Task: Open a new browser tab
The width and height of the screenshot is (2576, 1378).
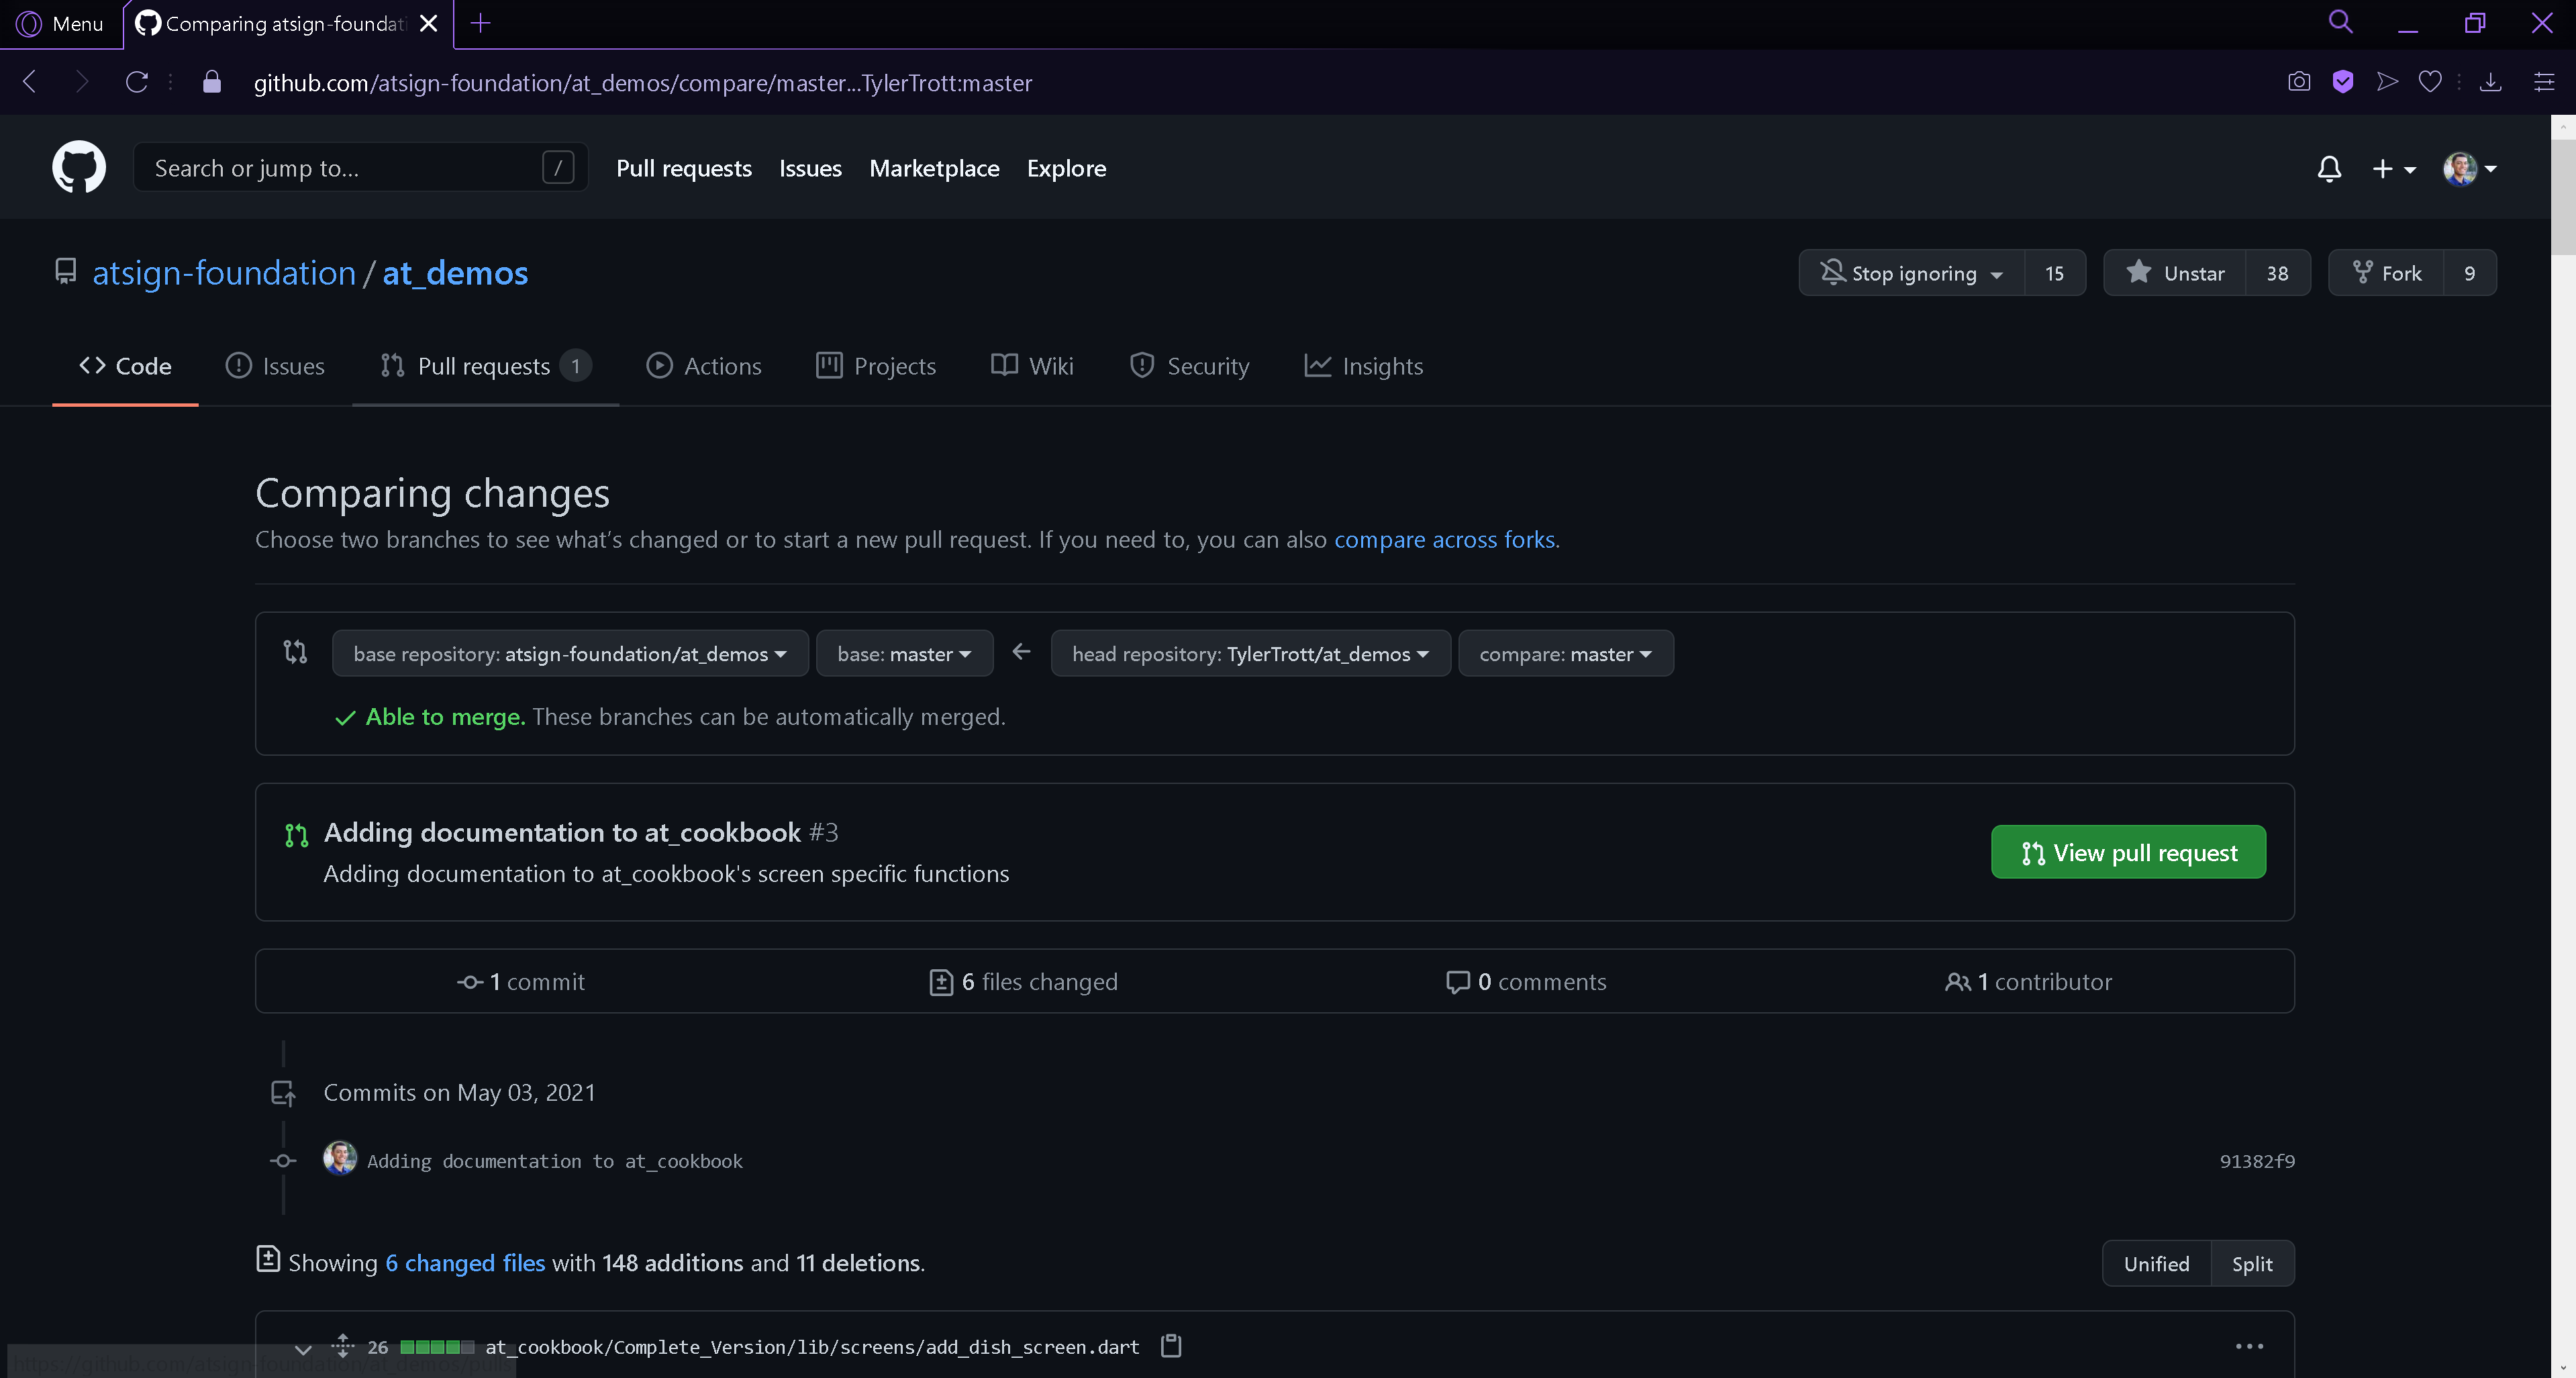Action: [481, 23]
